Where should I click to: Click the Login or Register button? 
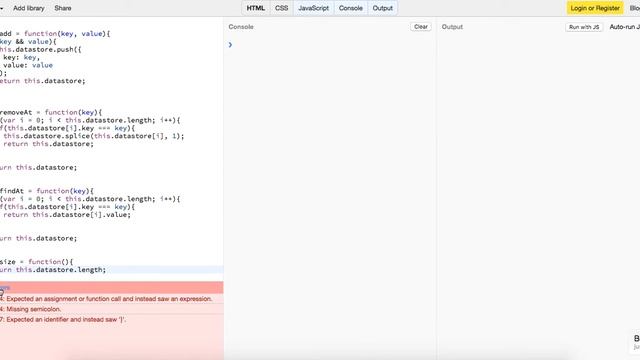click(595, 8)
